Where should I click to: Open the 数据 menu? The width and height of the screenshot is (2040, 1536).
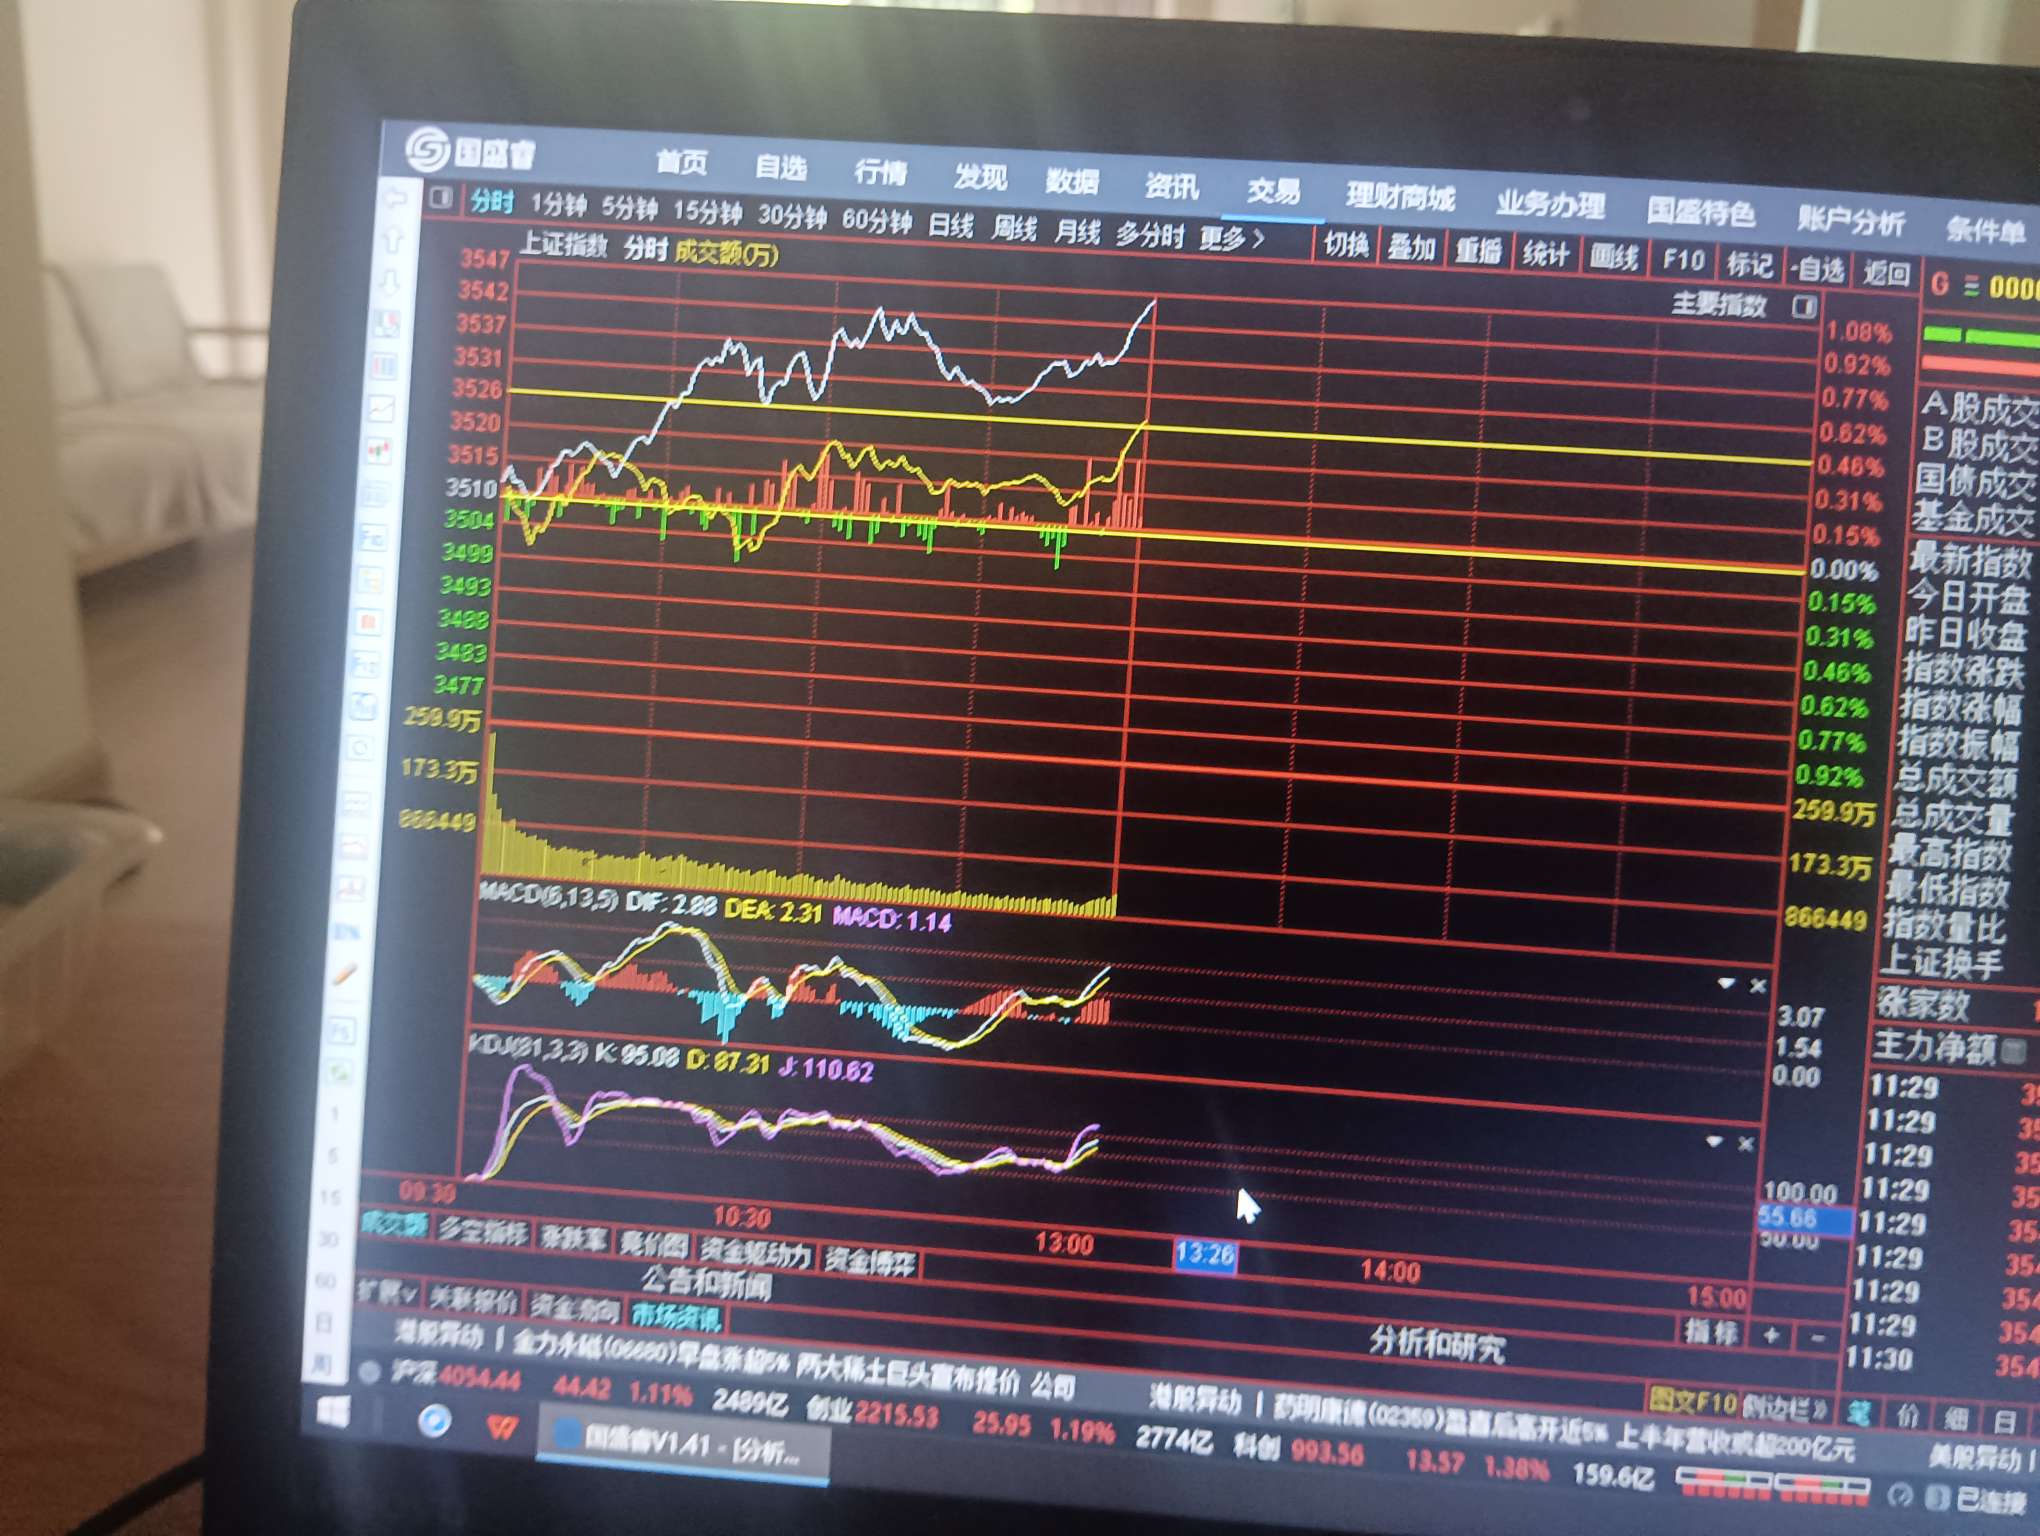coord(1072,181)
